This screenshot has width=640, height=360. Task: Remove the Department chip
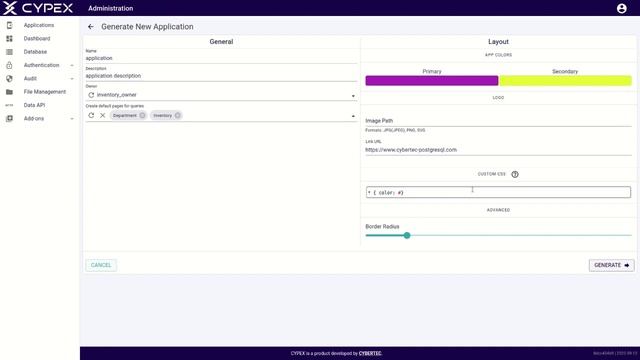142,116
